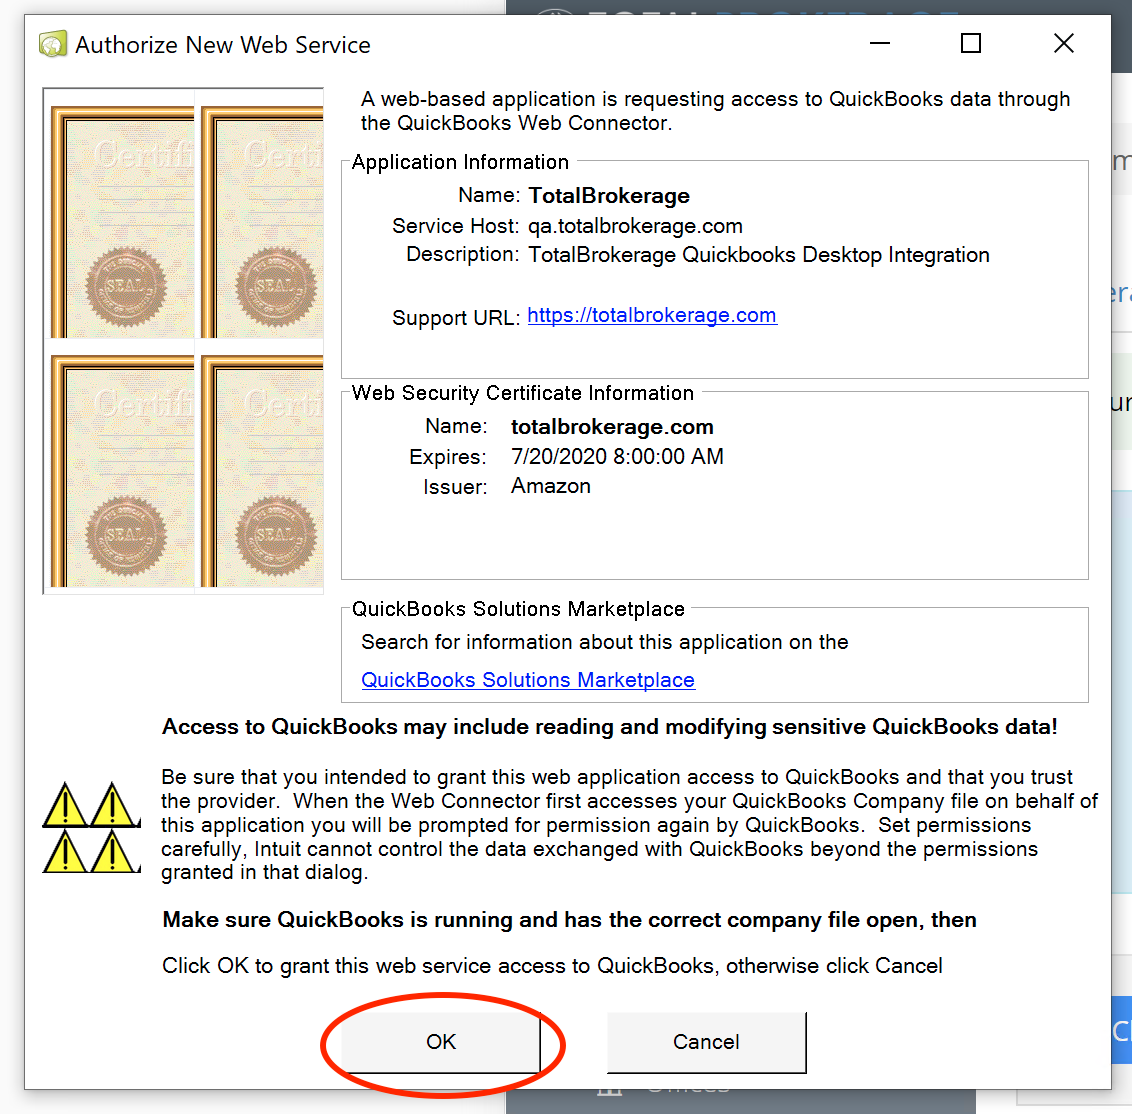Select the issuer value Amazon
The width and height of the screenshot is (1132, 1114).
[551, 486]
